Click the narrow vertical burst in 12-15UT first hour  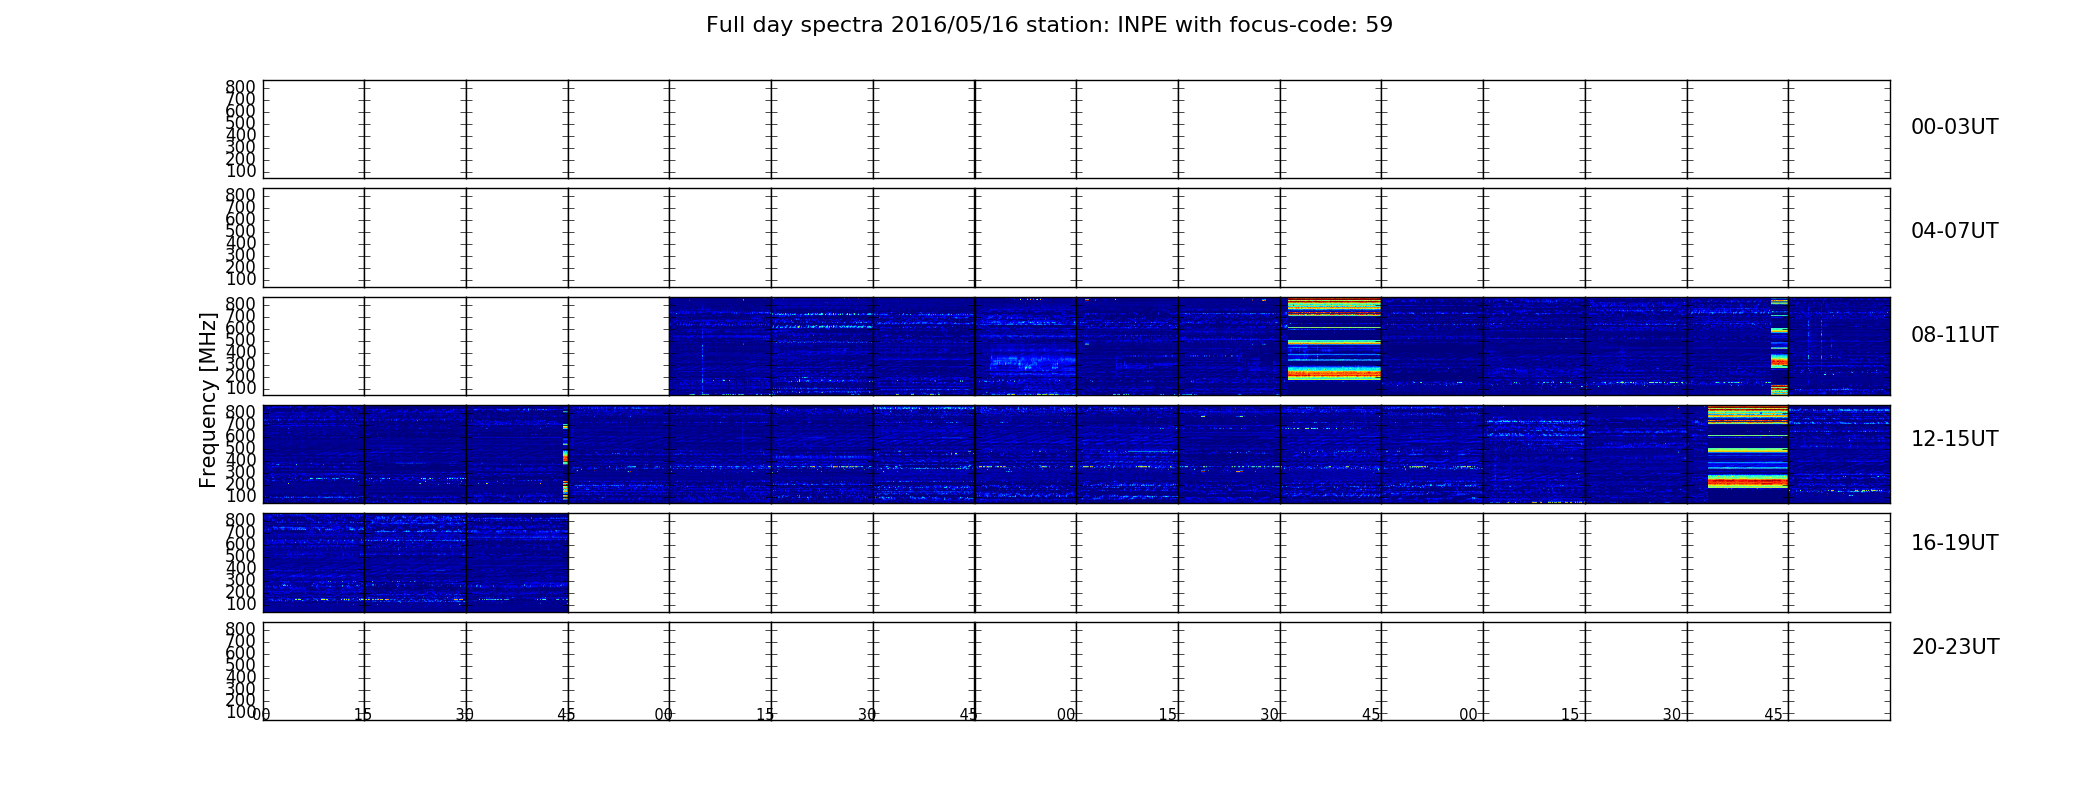[565, 454]
